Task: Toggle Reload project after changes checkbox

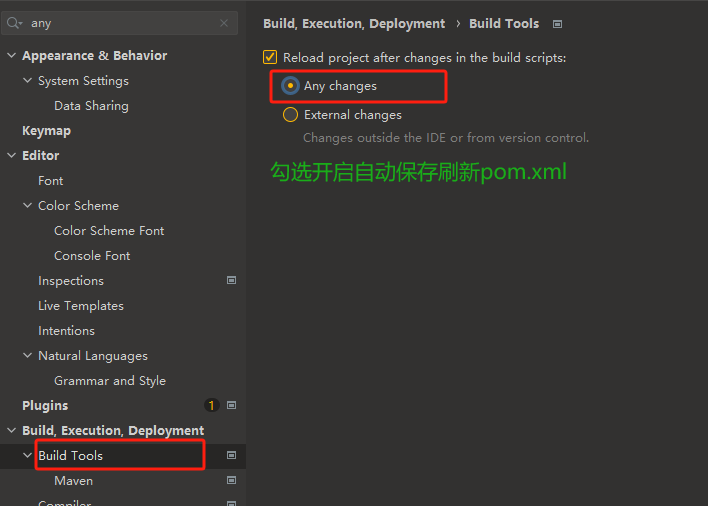Action: click(270, 57)
